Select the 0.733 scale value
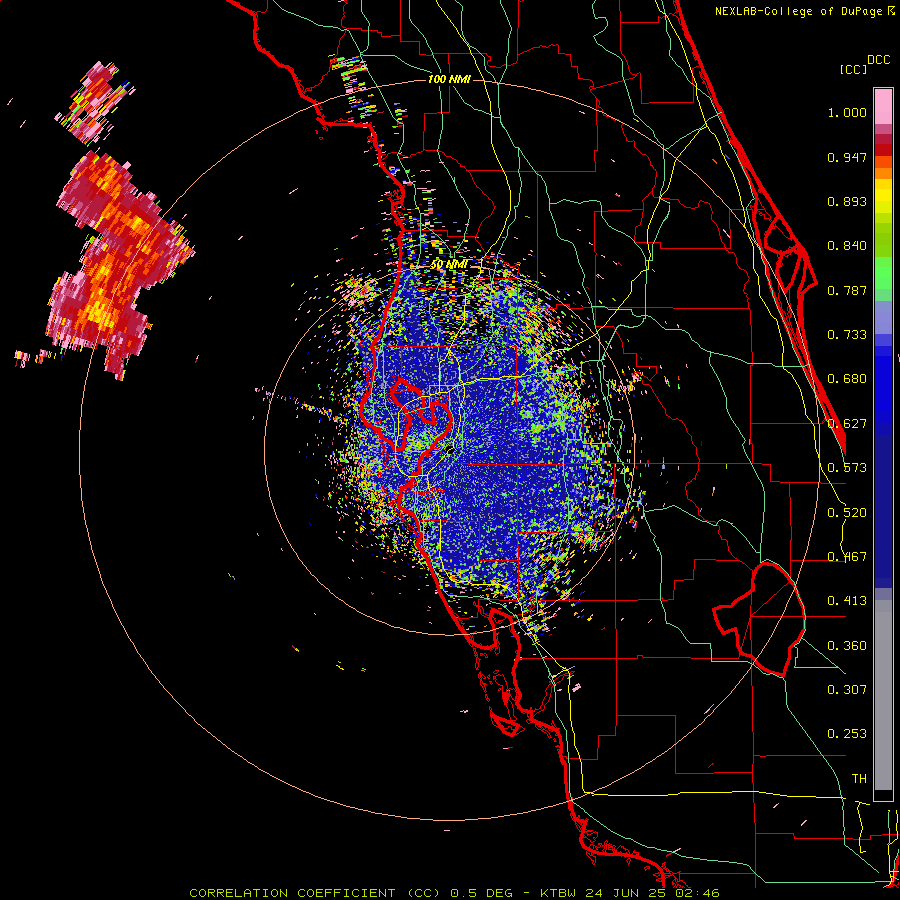 [x=847, y=335]
